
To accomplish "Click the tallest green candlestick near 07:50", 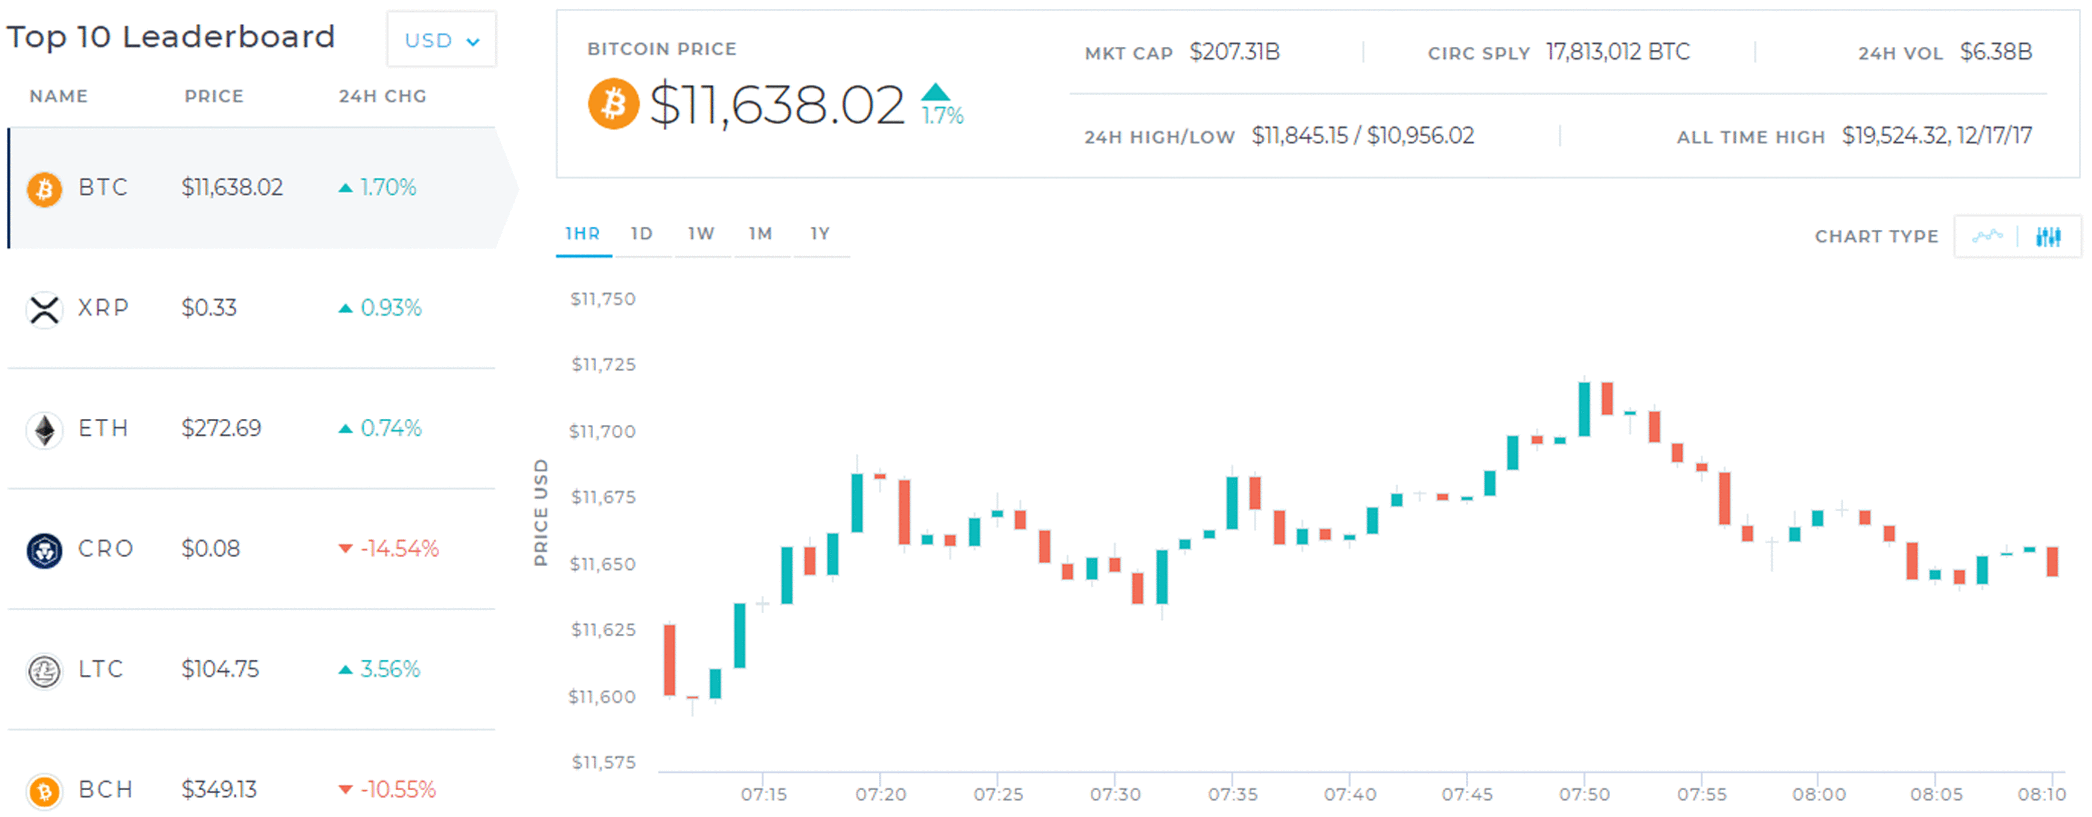I will click(x=1584, y=409).
